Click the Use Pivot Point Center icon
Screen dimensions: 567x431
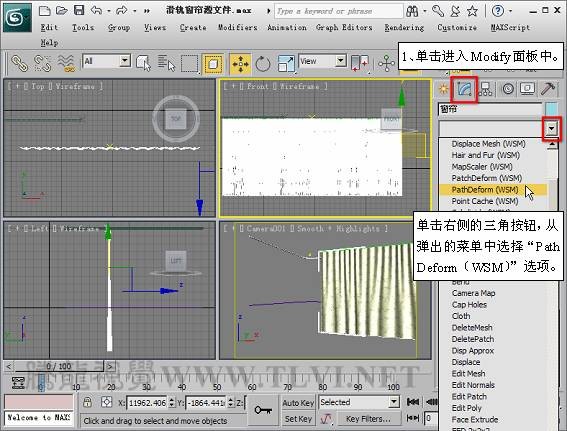click(359, 64)
